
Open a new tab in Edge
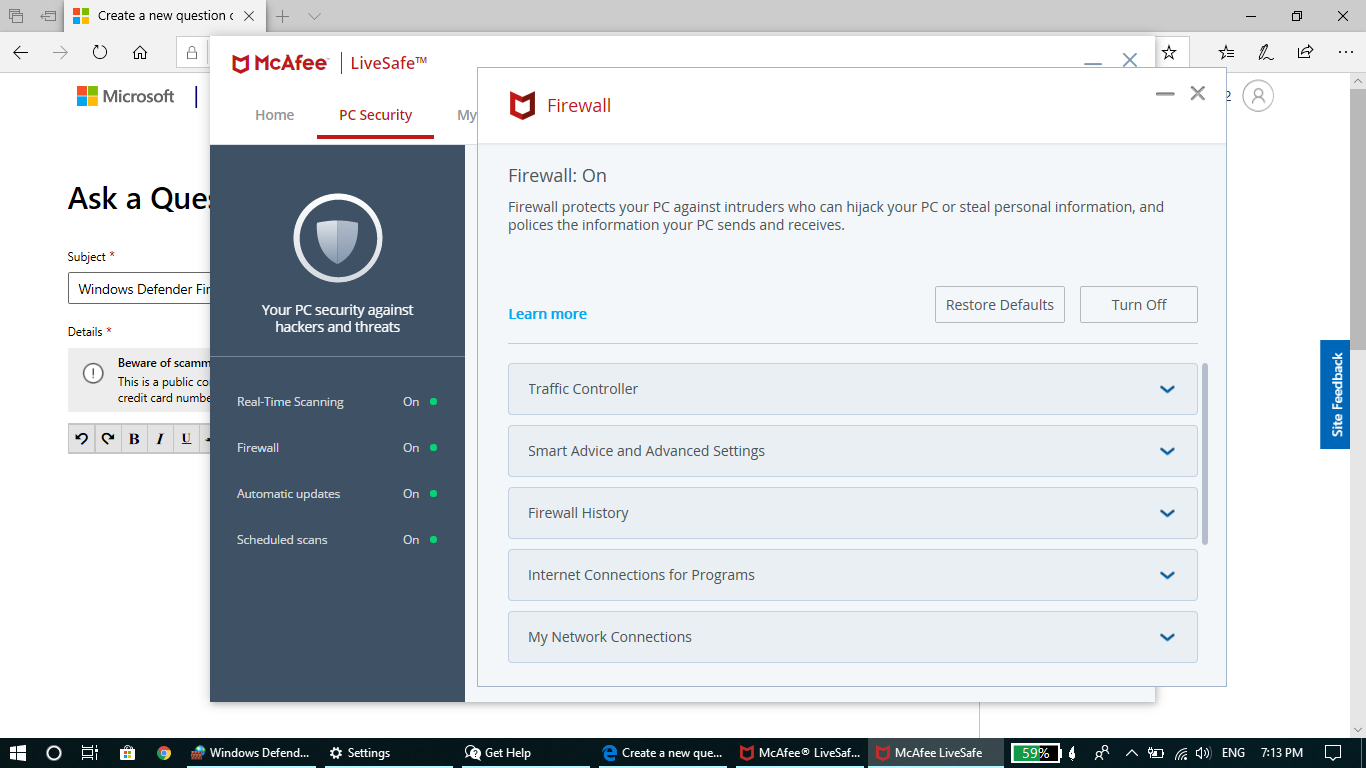click(x=283, y=16)
